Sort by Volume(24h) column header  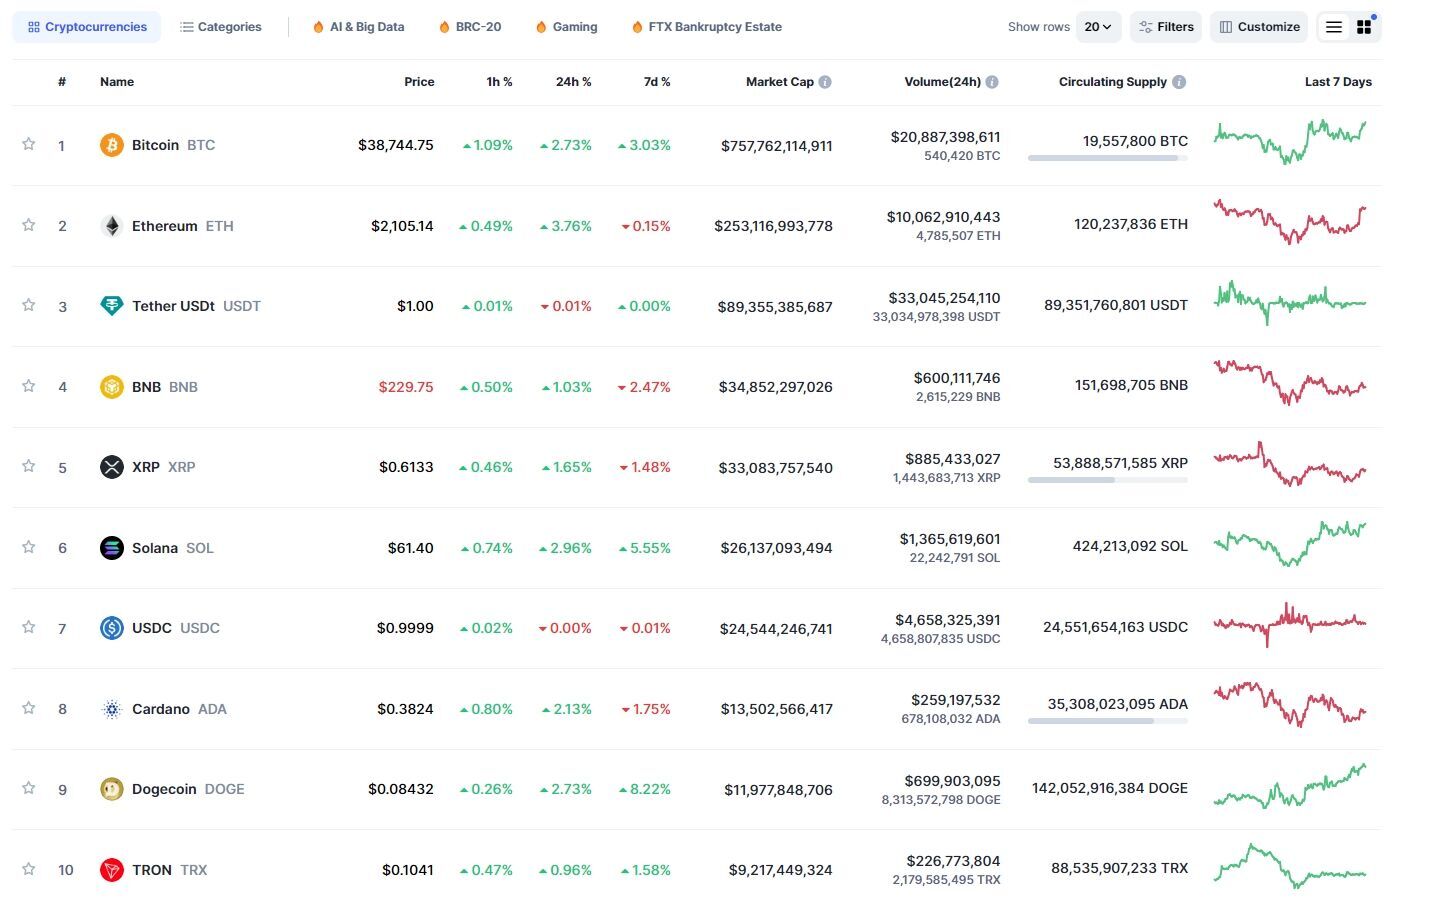click(942, 82)
